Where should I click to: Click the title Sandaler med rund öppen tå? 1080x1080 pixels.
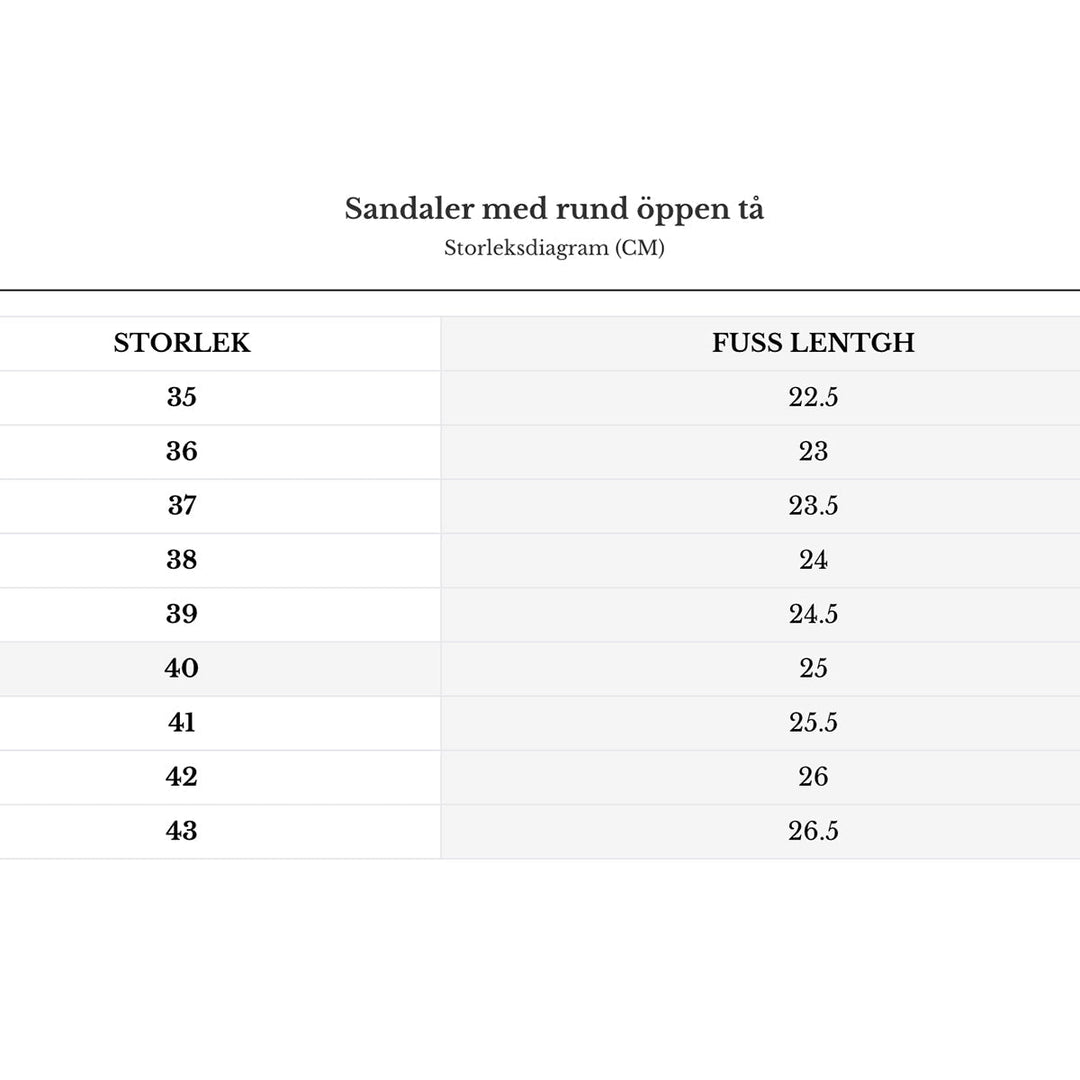(x=554, y=209)
